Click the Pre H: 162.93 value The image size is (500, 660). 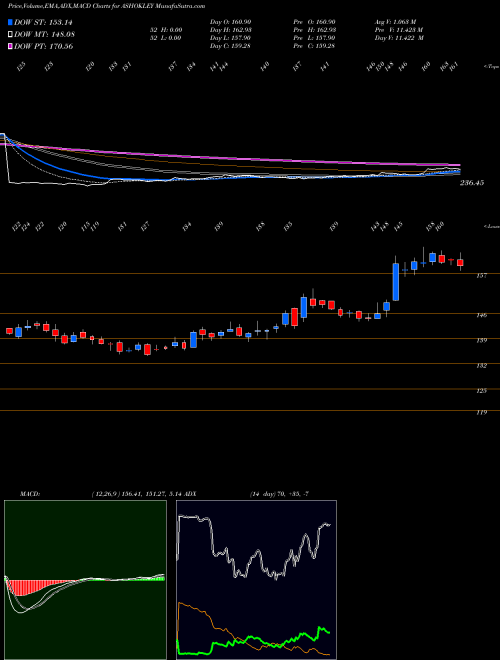(314, 30)
